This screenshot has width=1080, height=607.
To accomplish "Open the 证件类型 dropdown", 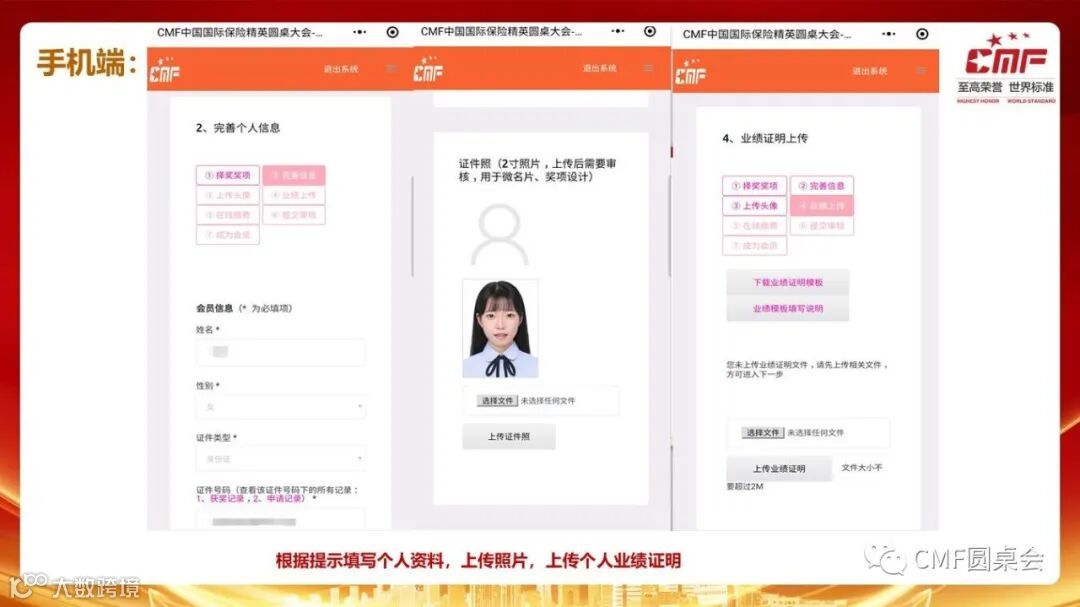I will tap(281, 459).
